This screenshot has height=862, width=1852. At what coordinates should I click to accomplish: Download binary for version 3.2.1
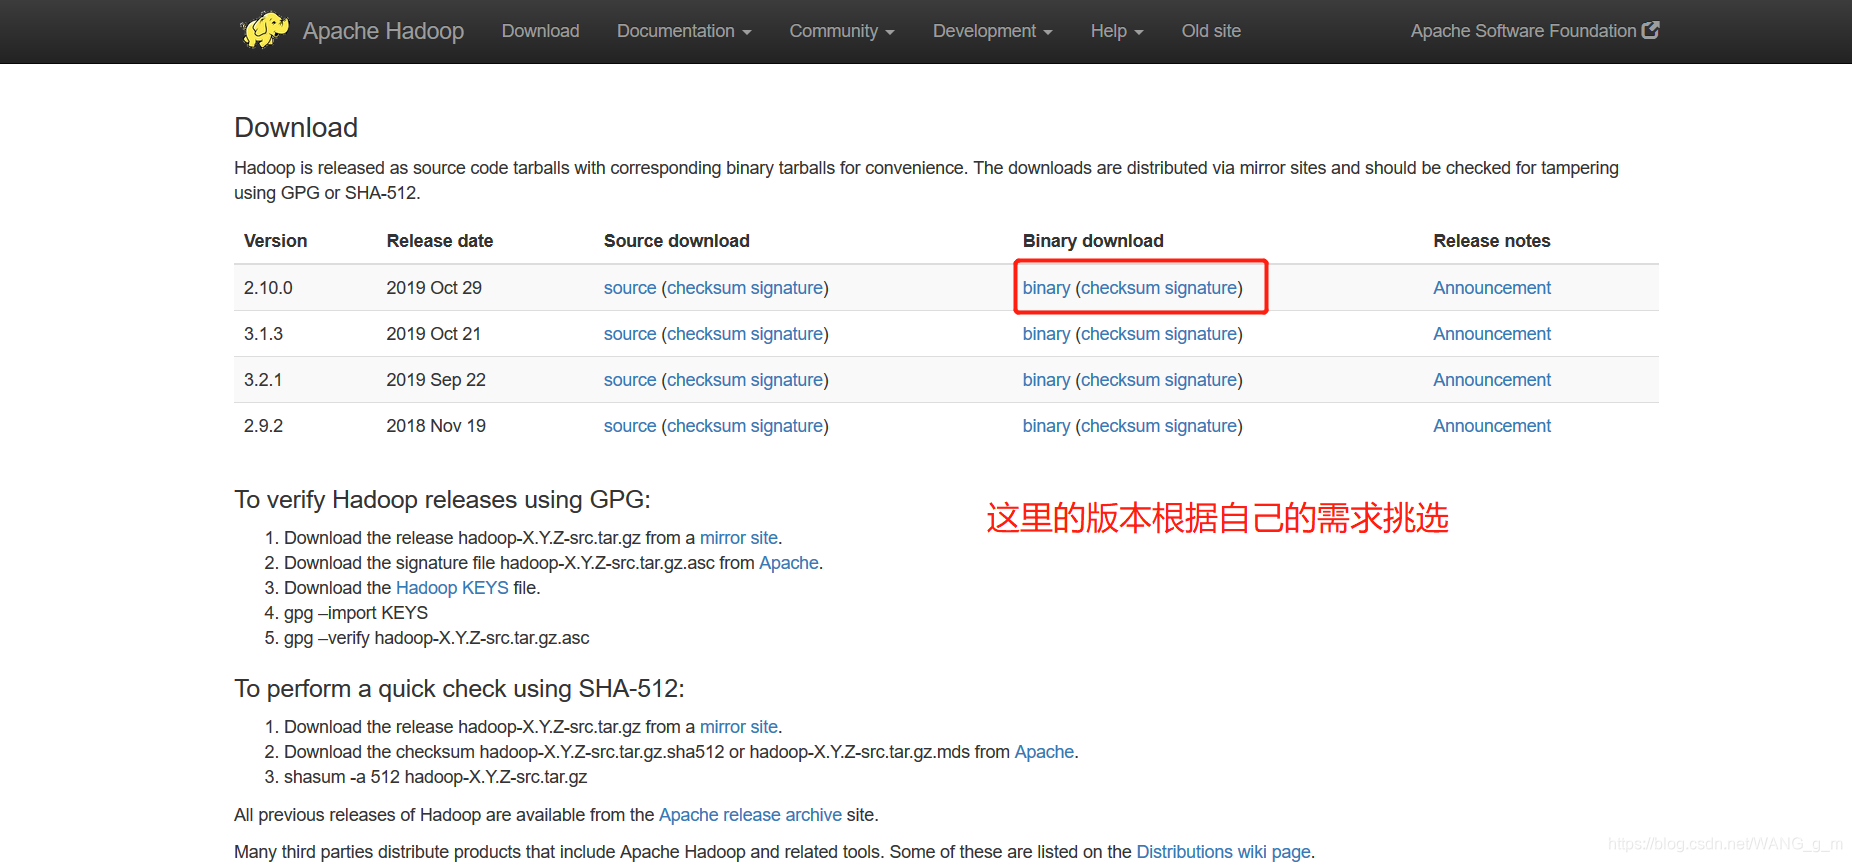click(x=1046, y=380)
